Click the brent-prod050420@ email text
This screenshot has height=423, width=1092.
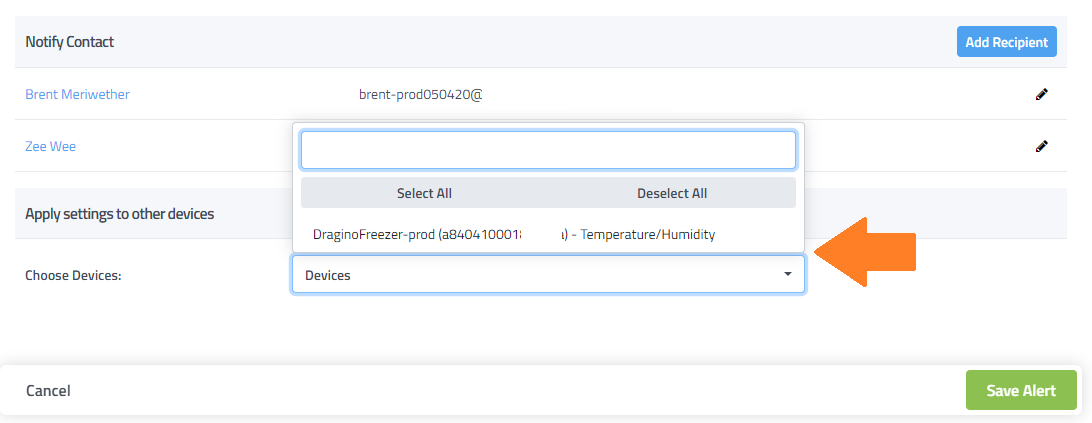click(420, 95)
